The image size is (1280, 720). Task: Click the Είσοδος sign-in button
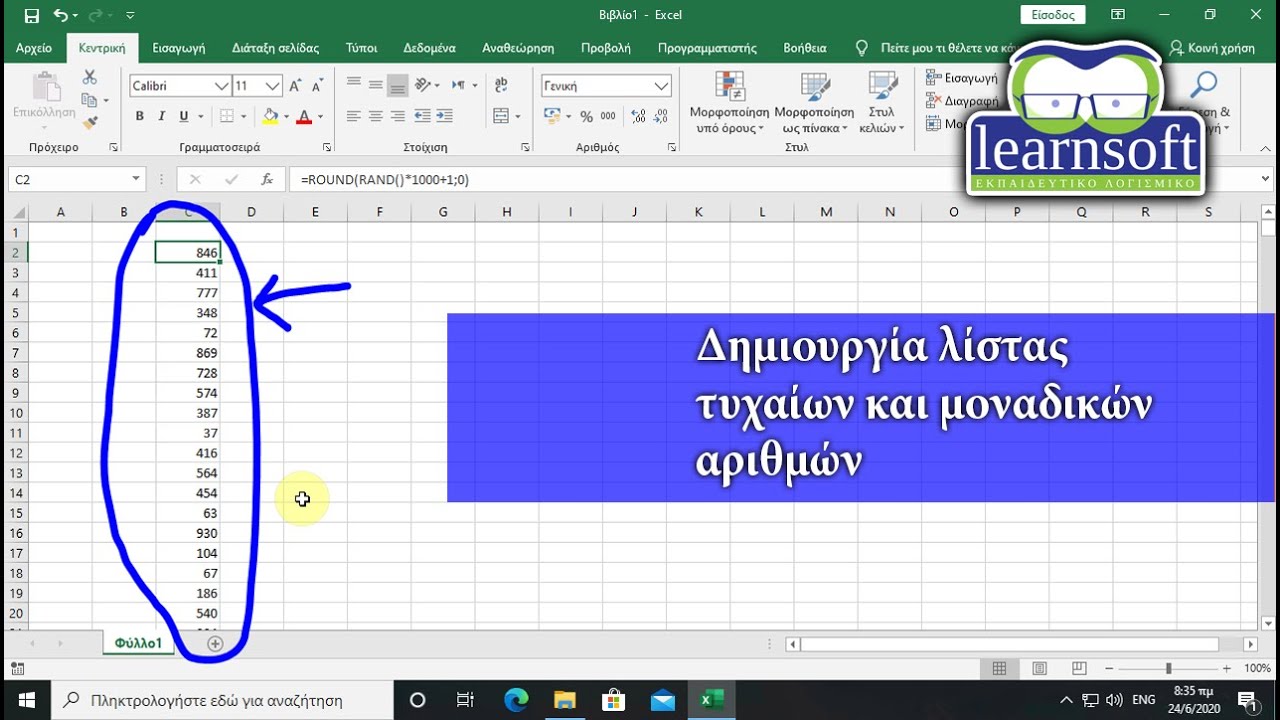tap(1053, 15)
